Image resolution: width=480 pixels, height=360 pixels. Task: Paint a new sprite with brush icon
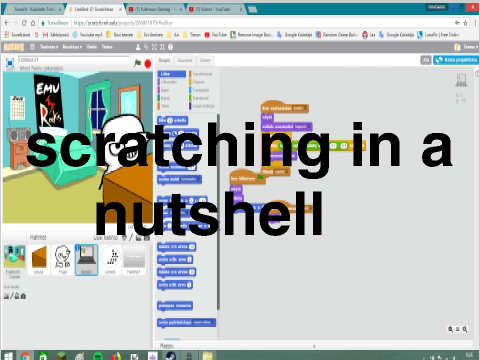[131, 238]
